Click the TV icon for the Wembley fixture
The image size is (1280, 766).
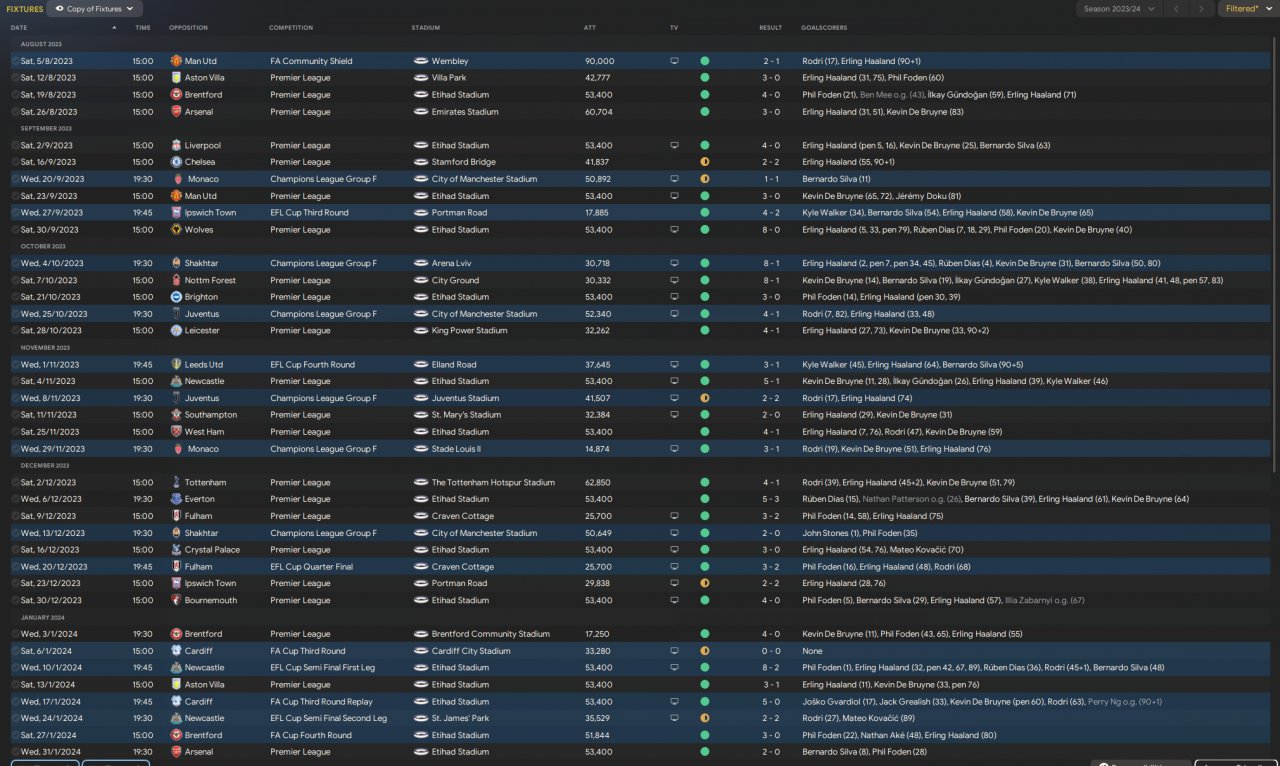click(674, 61)
